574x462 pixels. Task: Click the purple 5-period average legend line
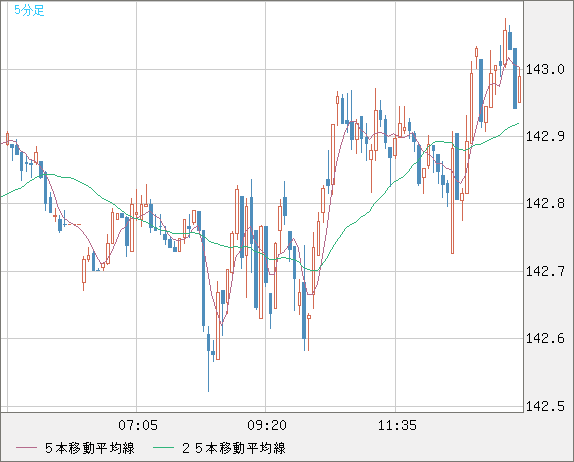pyautogui.click(x=26, y=448)
